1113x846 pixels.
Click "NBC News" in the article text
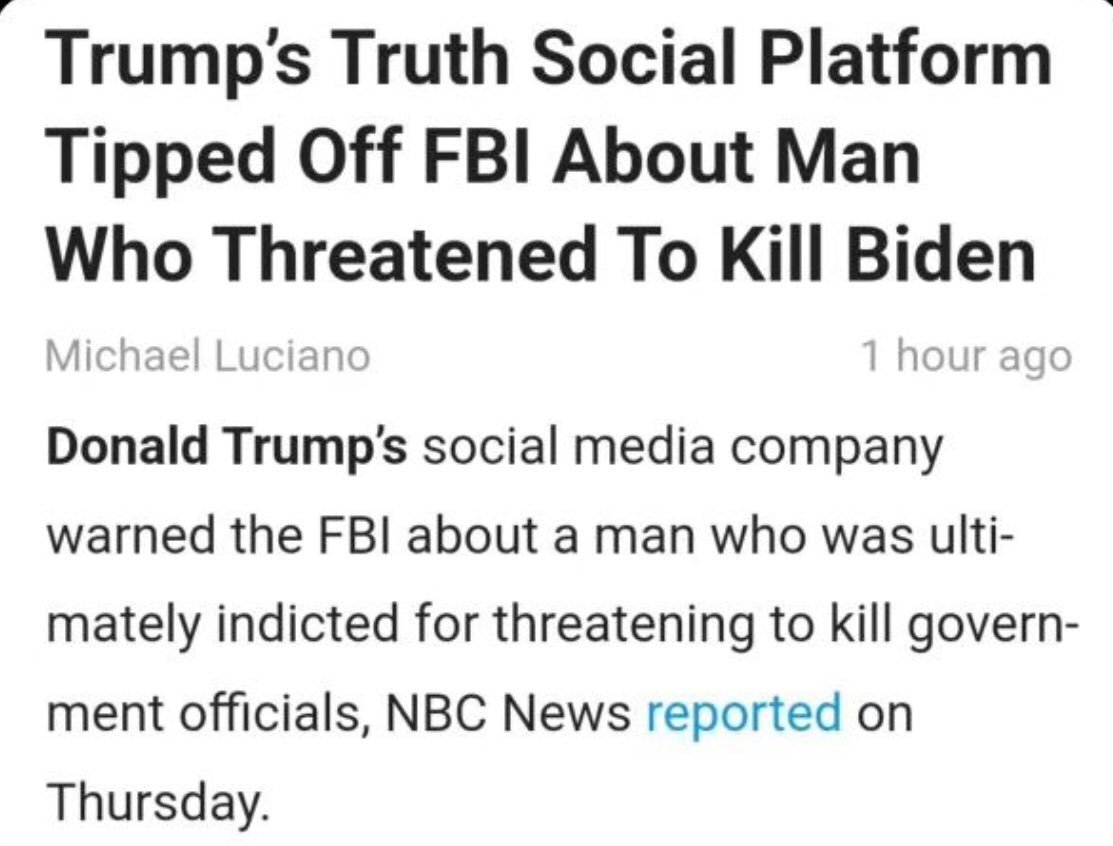coord(518,713)
